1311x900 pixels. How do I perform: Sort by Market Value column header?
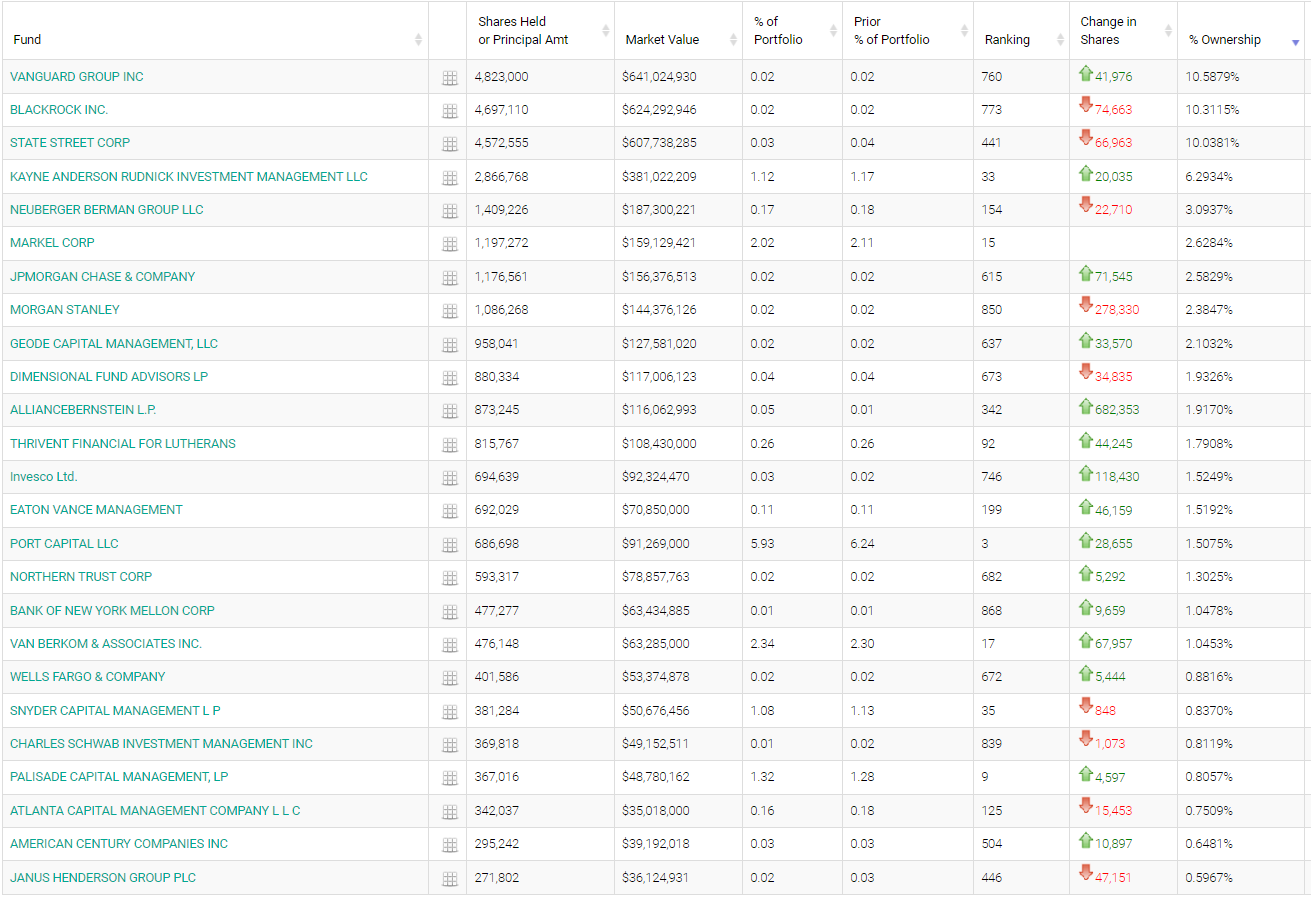(x=678, y=31)
